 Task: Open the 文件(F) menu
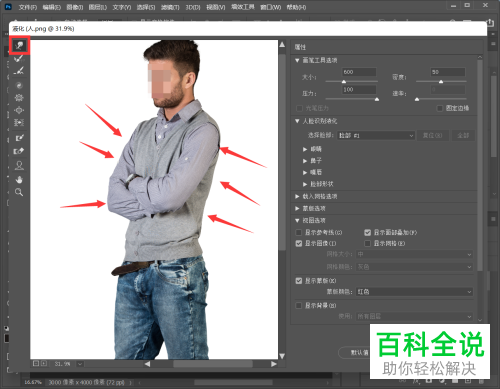(28, 7)
